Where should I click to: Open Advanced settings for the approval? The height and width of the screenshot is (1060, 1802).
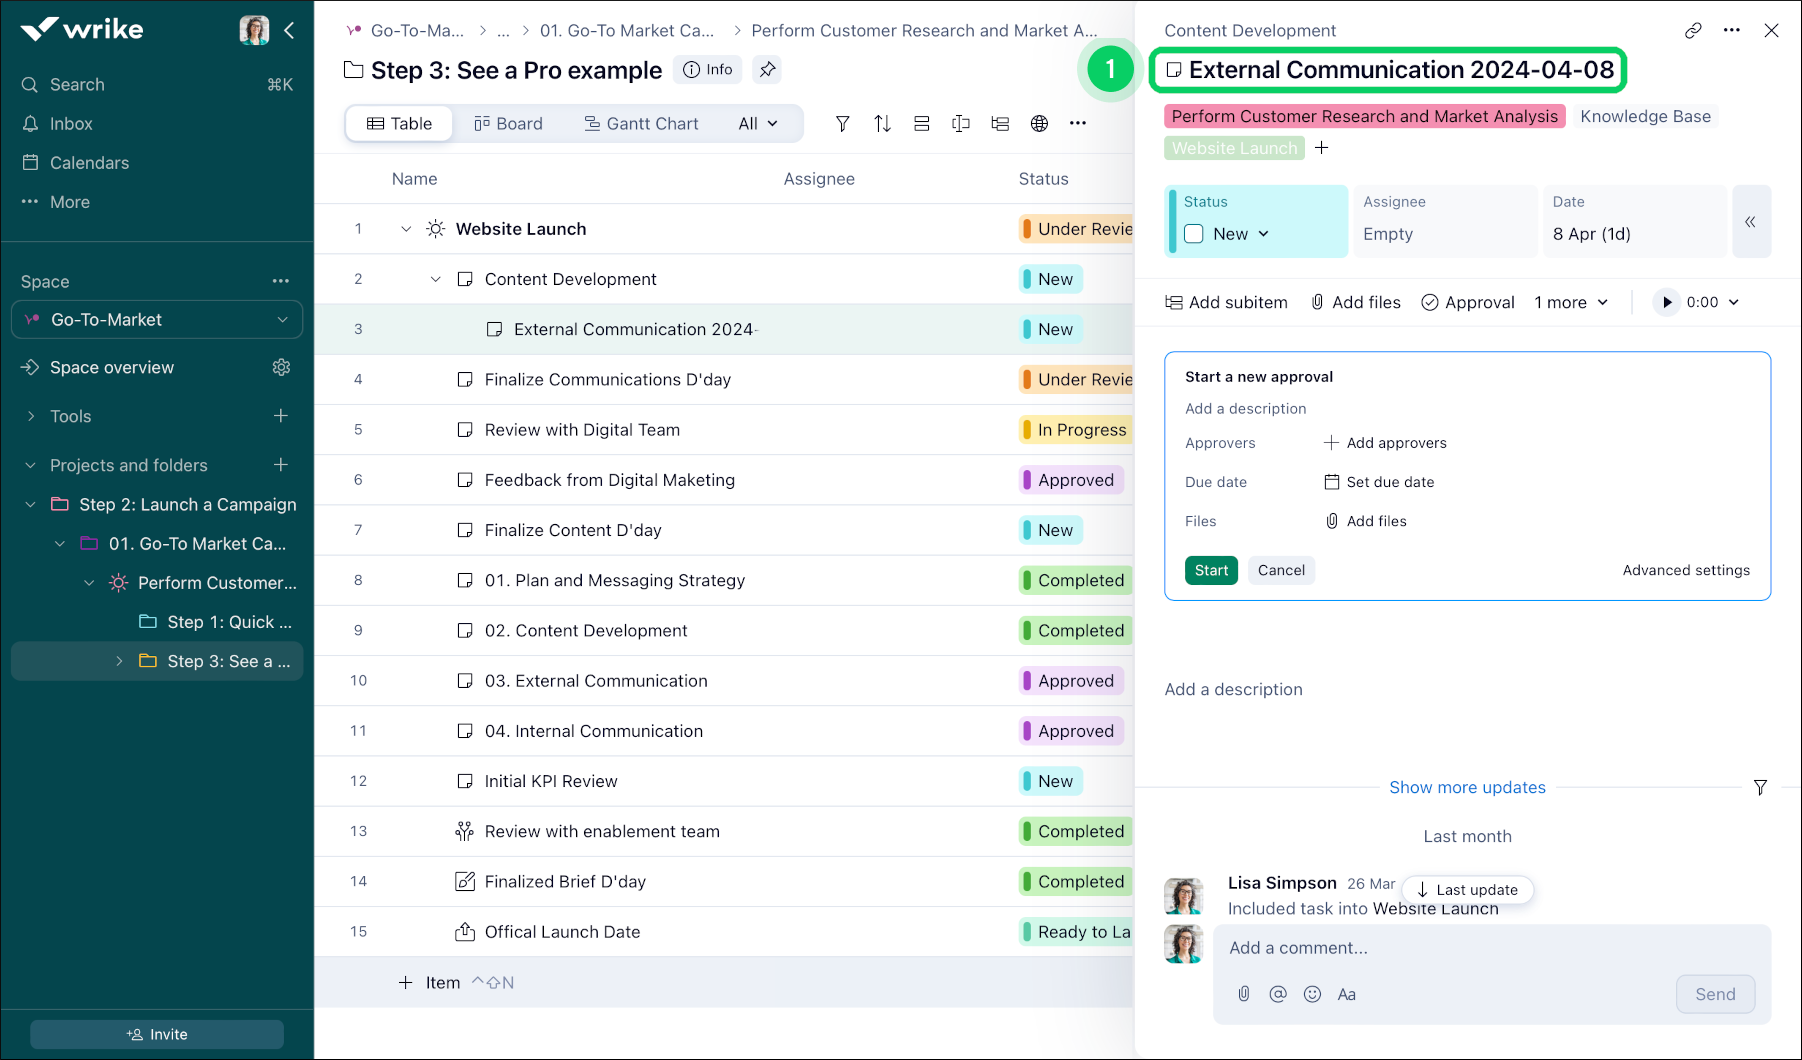pyautogui.click(x=1686, y=570)
